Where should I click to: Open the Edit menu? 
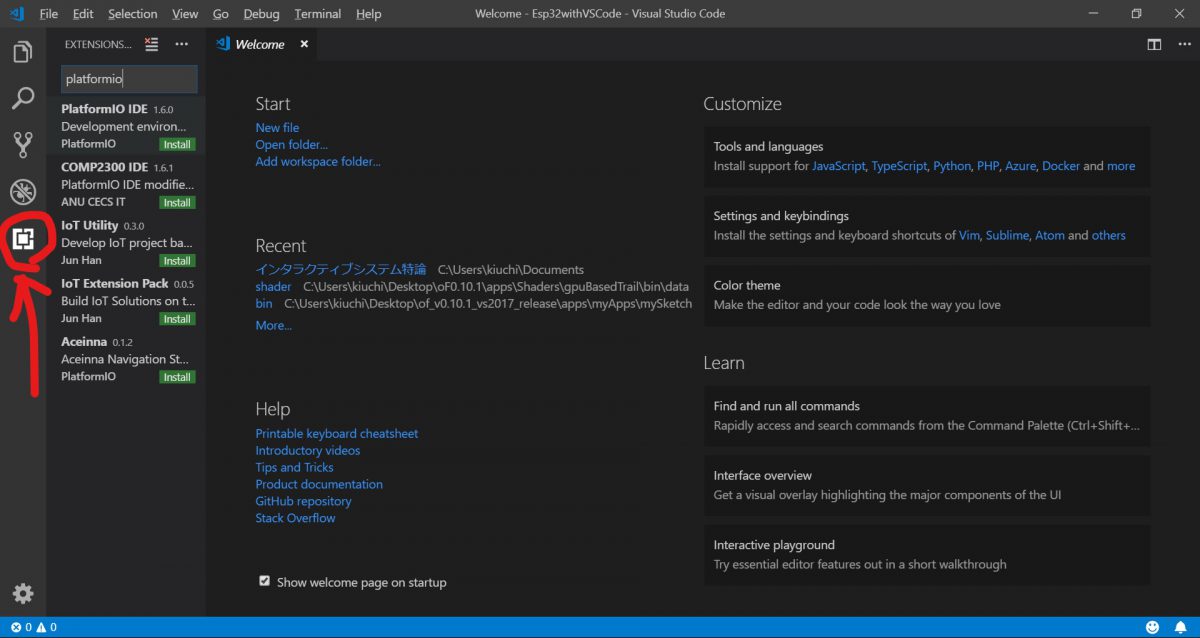pyautogui.click(x=83, y=14)
